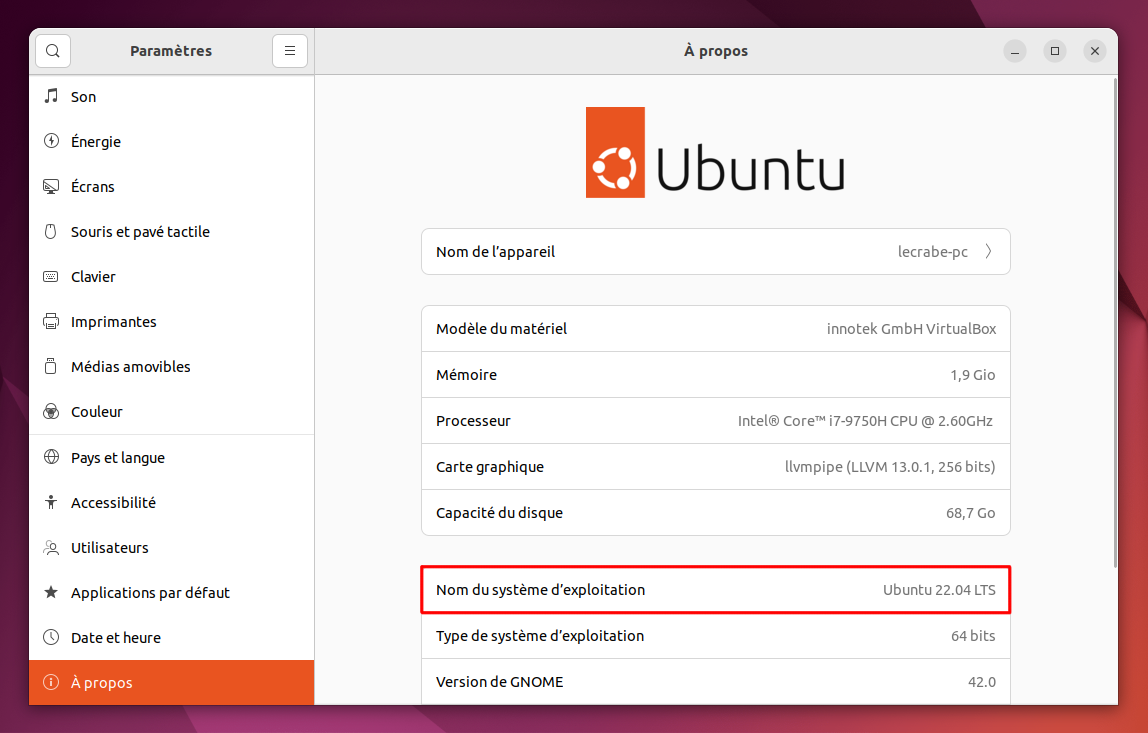Click the star icon for Applications par défaut
The image size is (1148, 733).
pyautogui.click(x=51, y=592)
